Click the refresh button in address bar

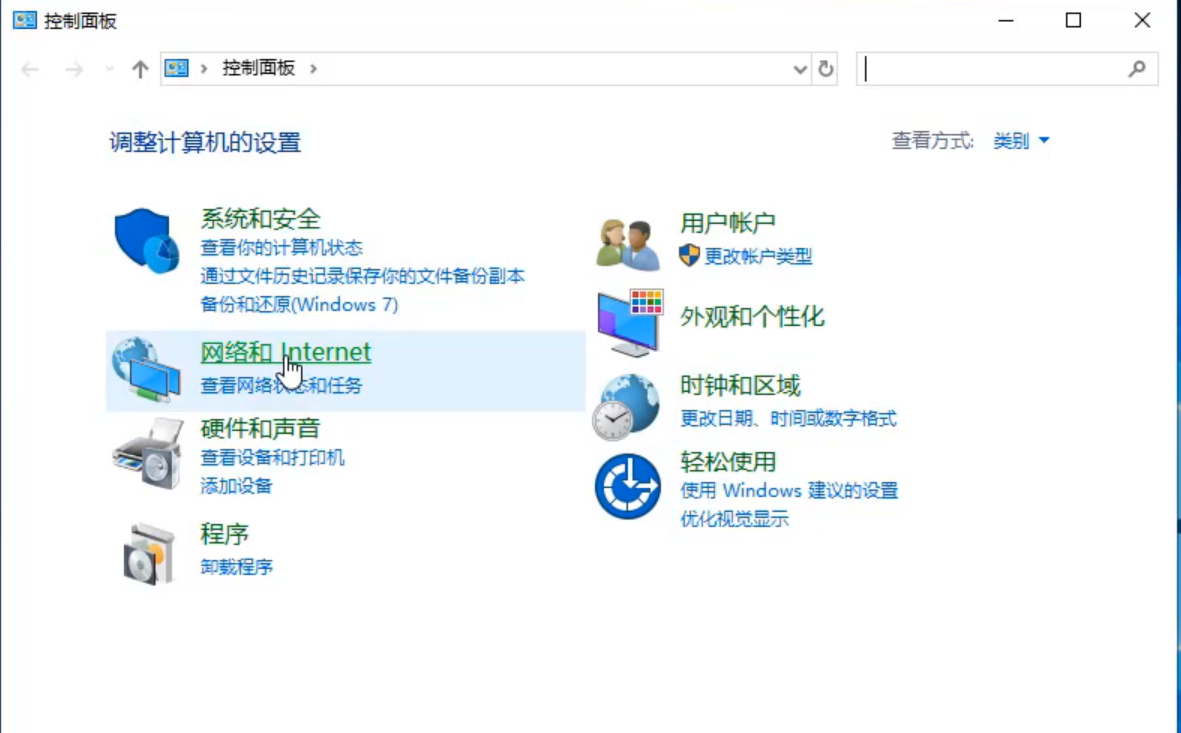click(x=826, y=69)
